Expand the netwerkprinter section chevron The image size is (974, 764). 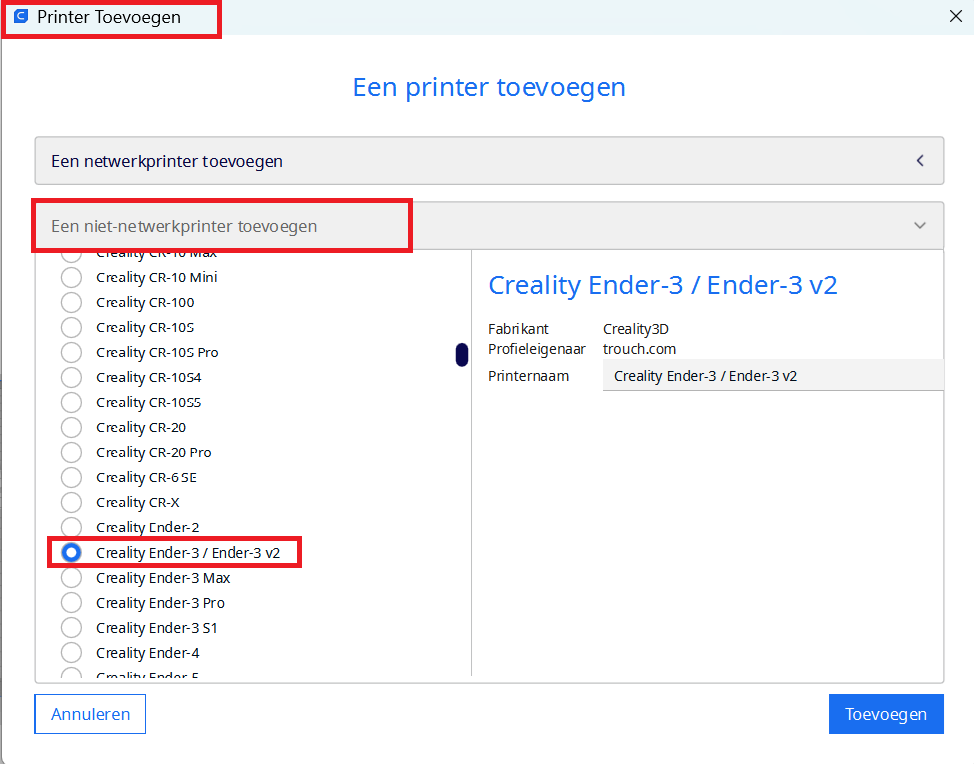[920, 161]
